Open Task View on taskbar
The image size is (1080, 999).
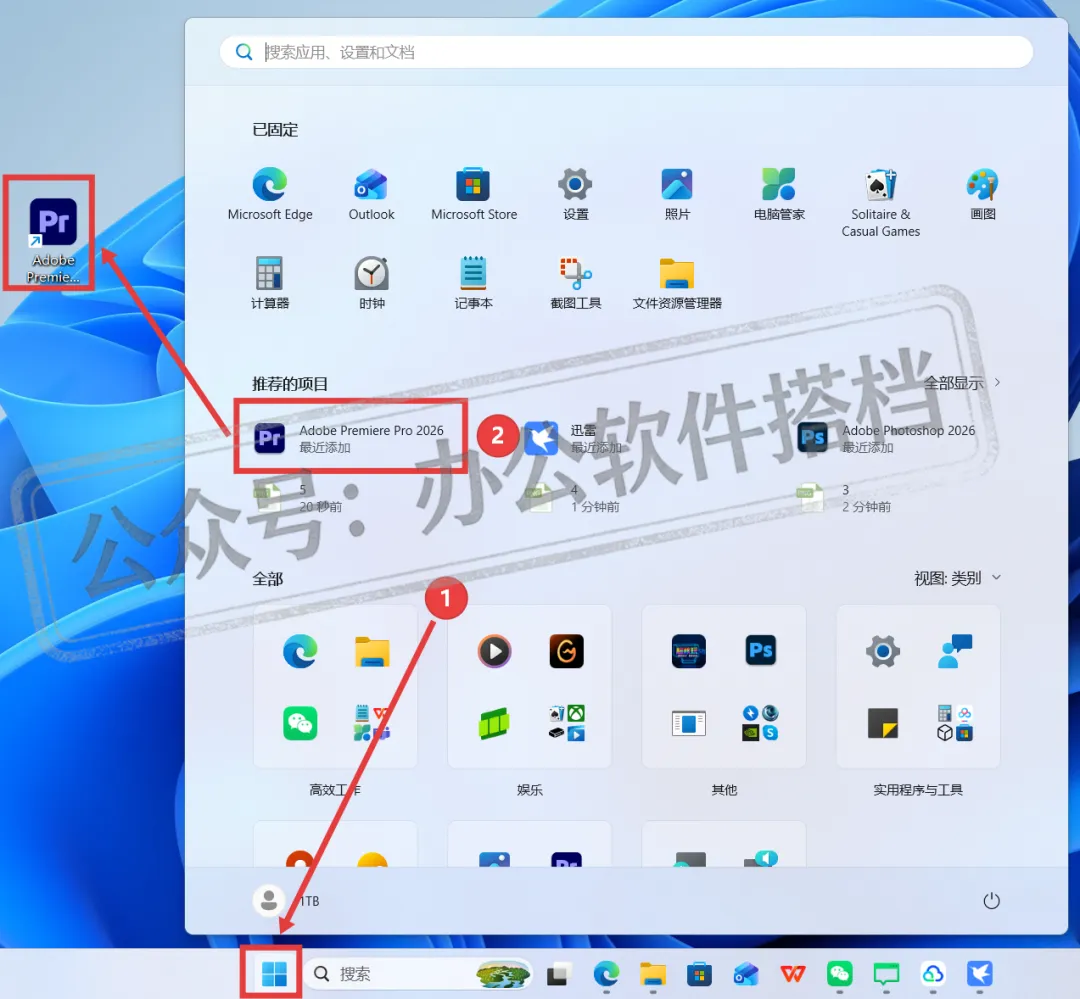coord(559,974)
